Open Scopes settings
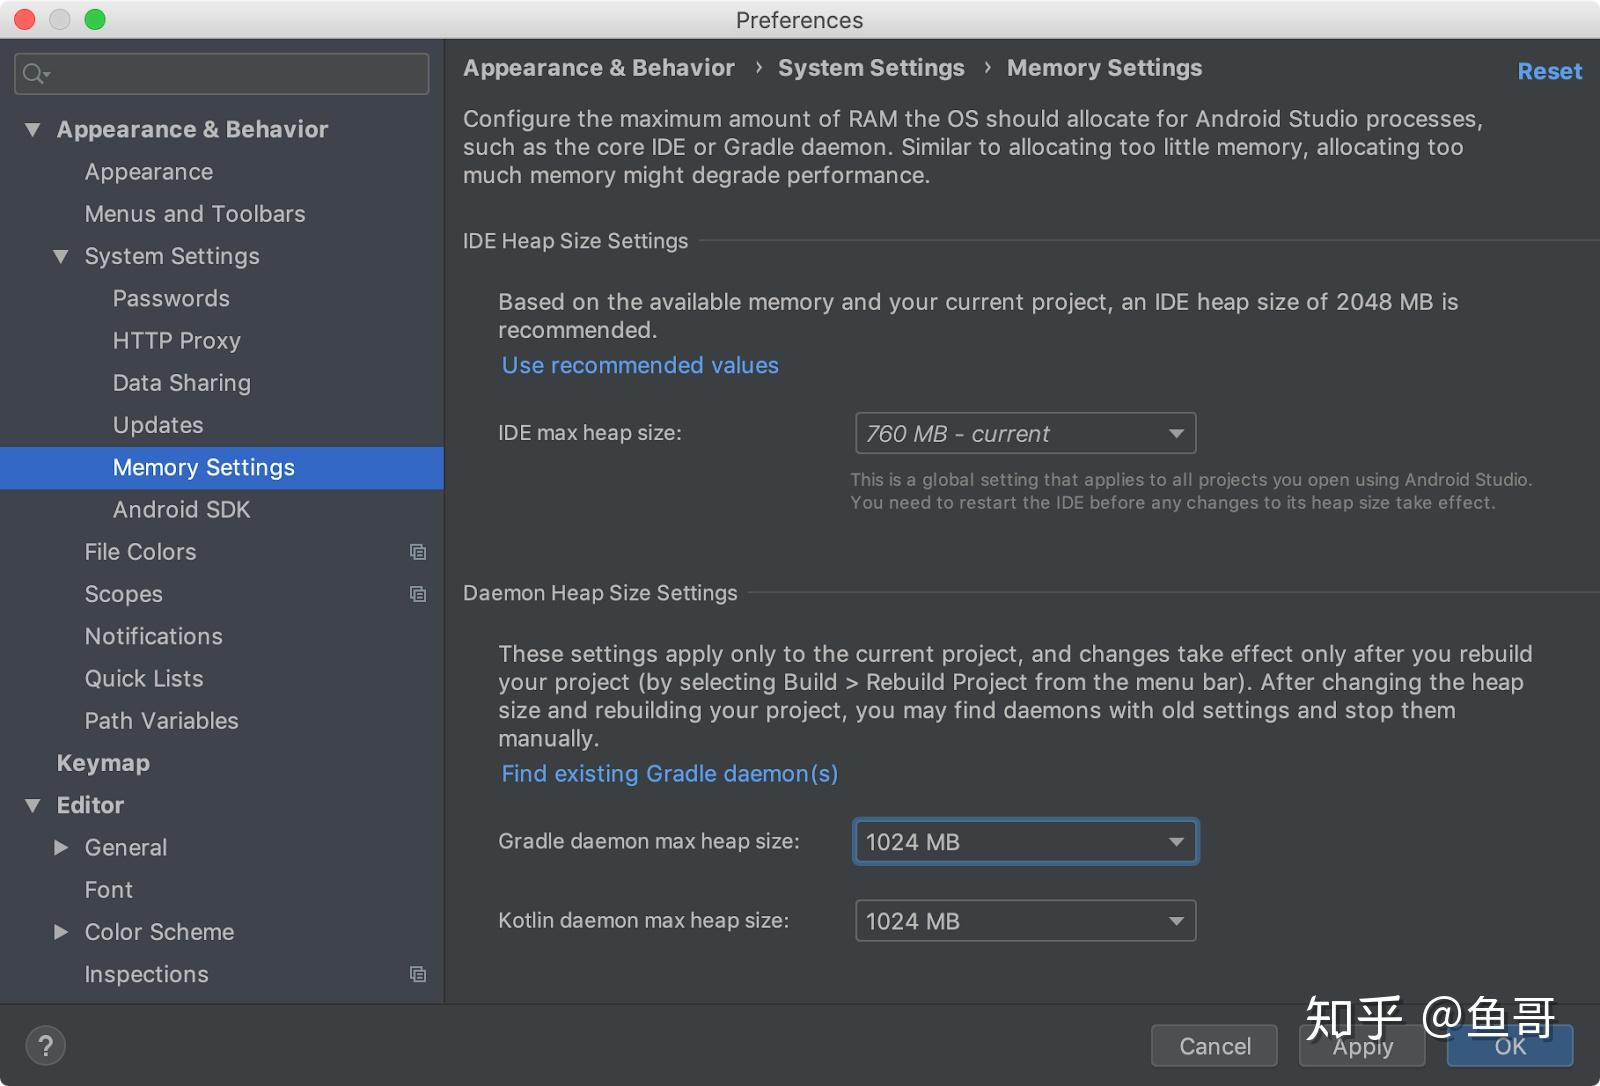This screenshot has width=1600, height=1086. (x=124, y=594)
